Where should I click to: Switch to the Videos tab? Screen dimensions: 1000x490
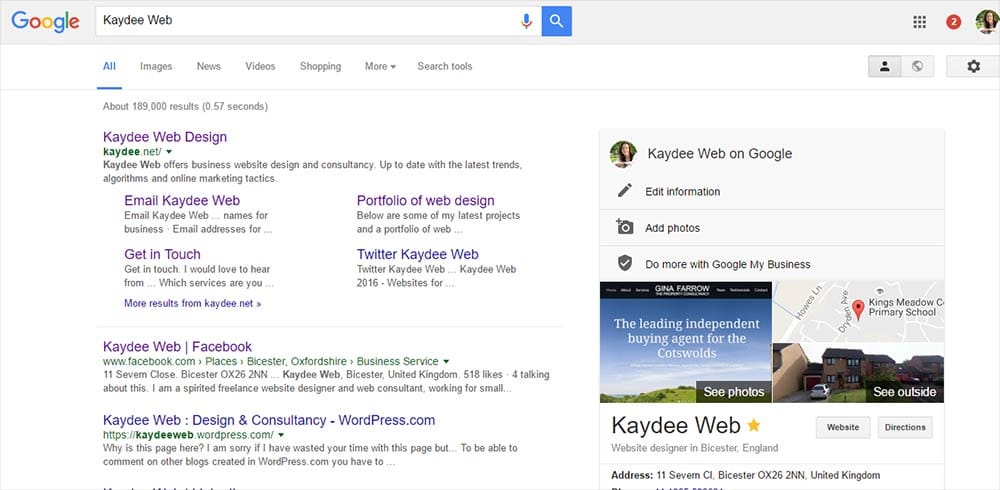coord(260,66)
